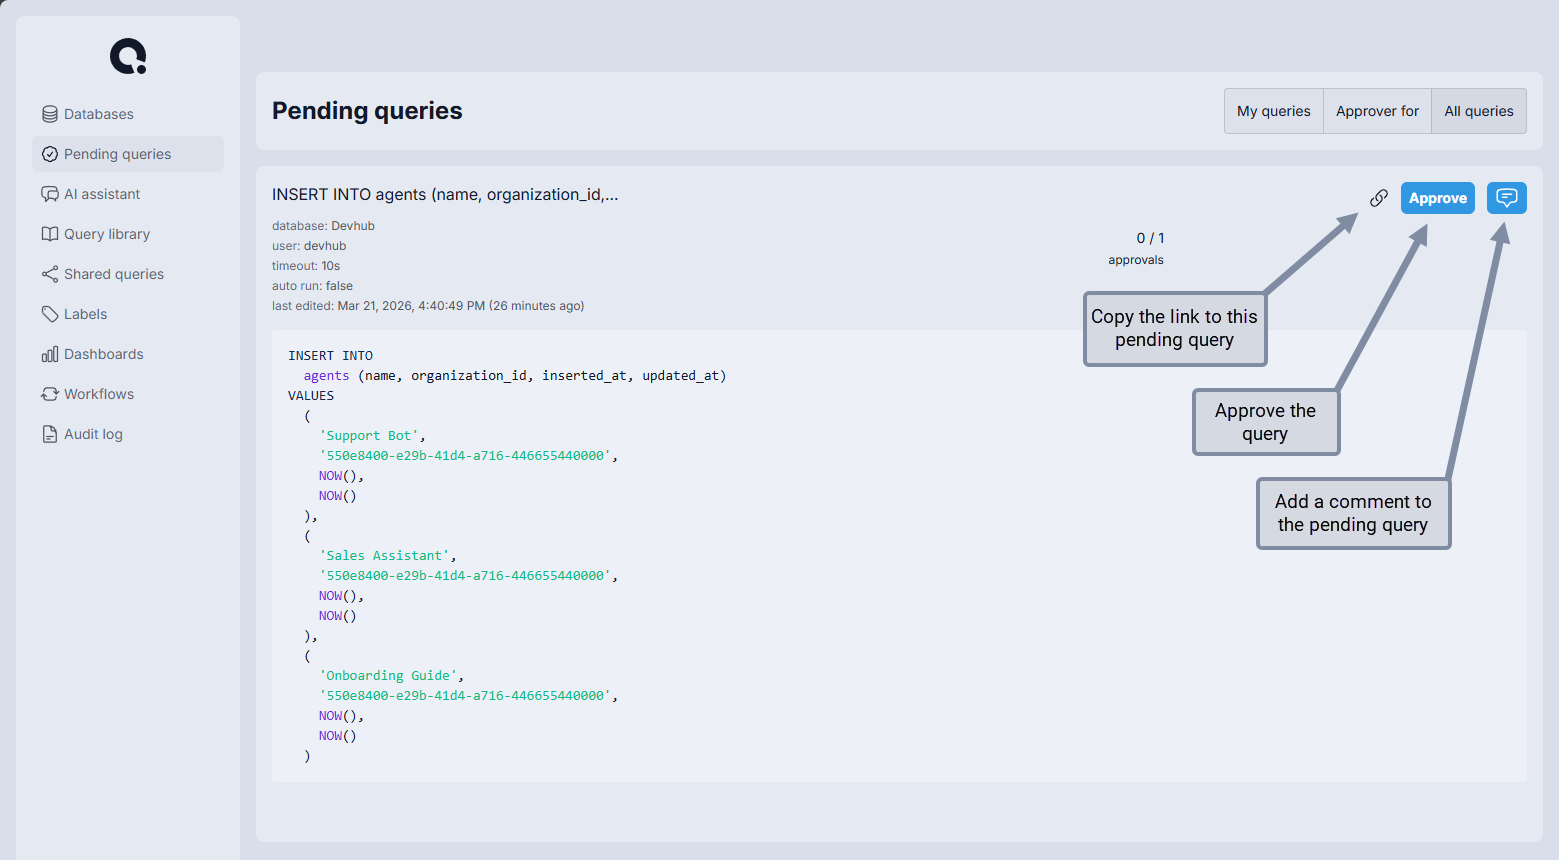
Task: Add a comment via the speech-bubble button
Action: click(1507, 198)
